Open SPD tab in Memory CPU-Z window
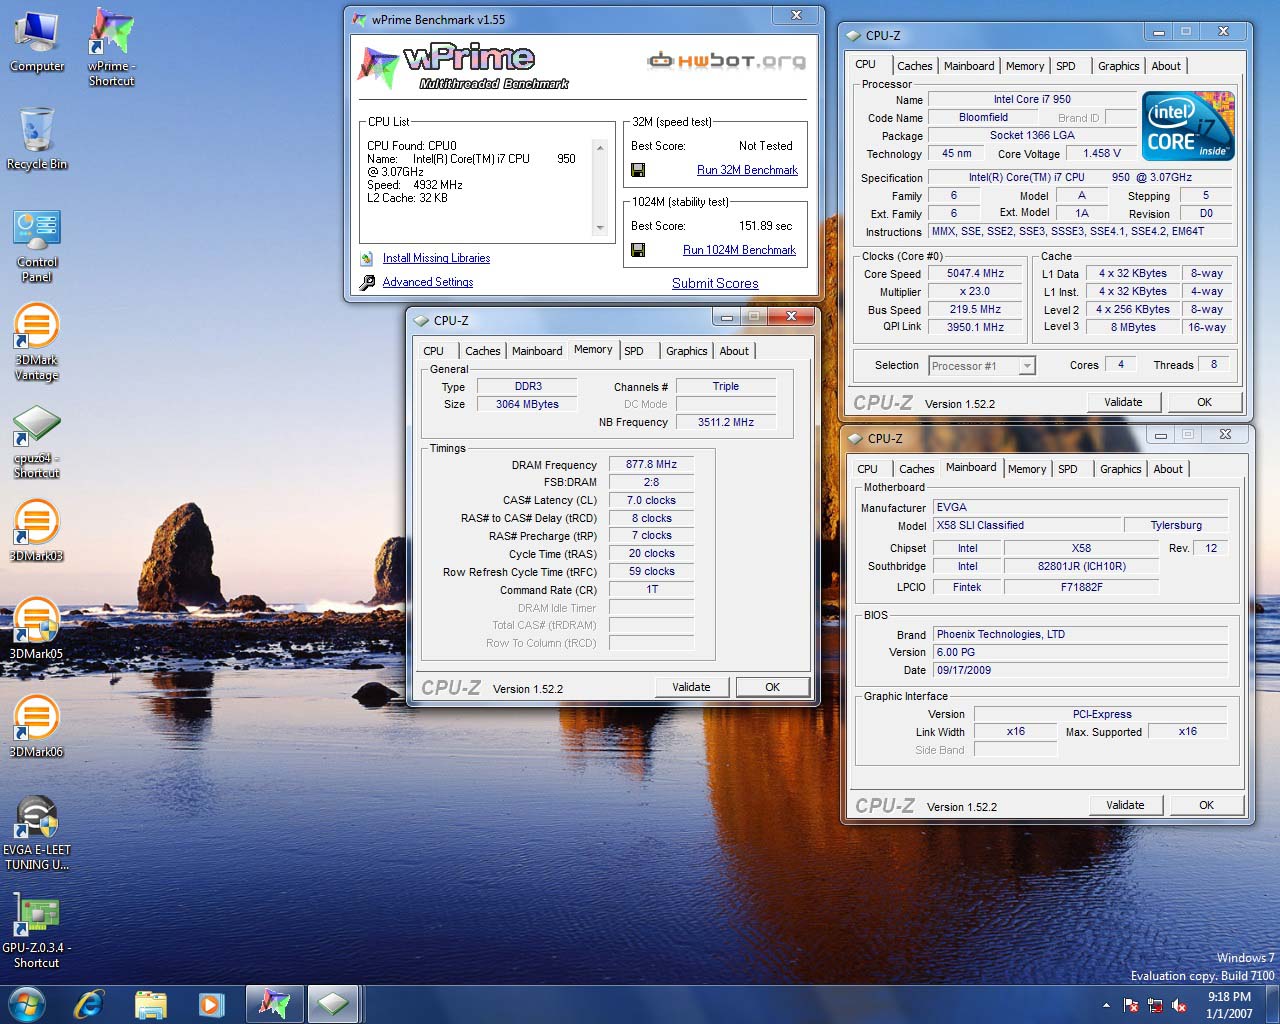This screenshot has height=1024, width=1280. [634, 351]
